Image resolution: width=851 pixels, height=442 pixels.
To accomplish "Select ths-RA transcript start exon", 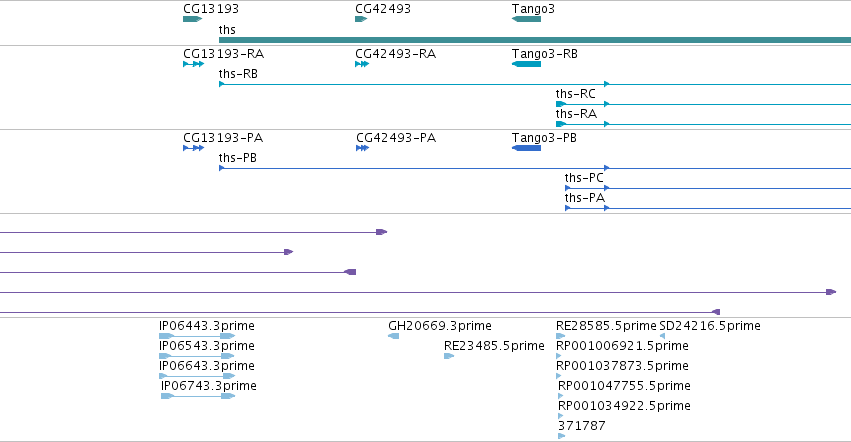I will 561,124.
